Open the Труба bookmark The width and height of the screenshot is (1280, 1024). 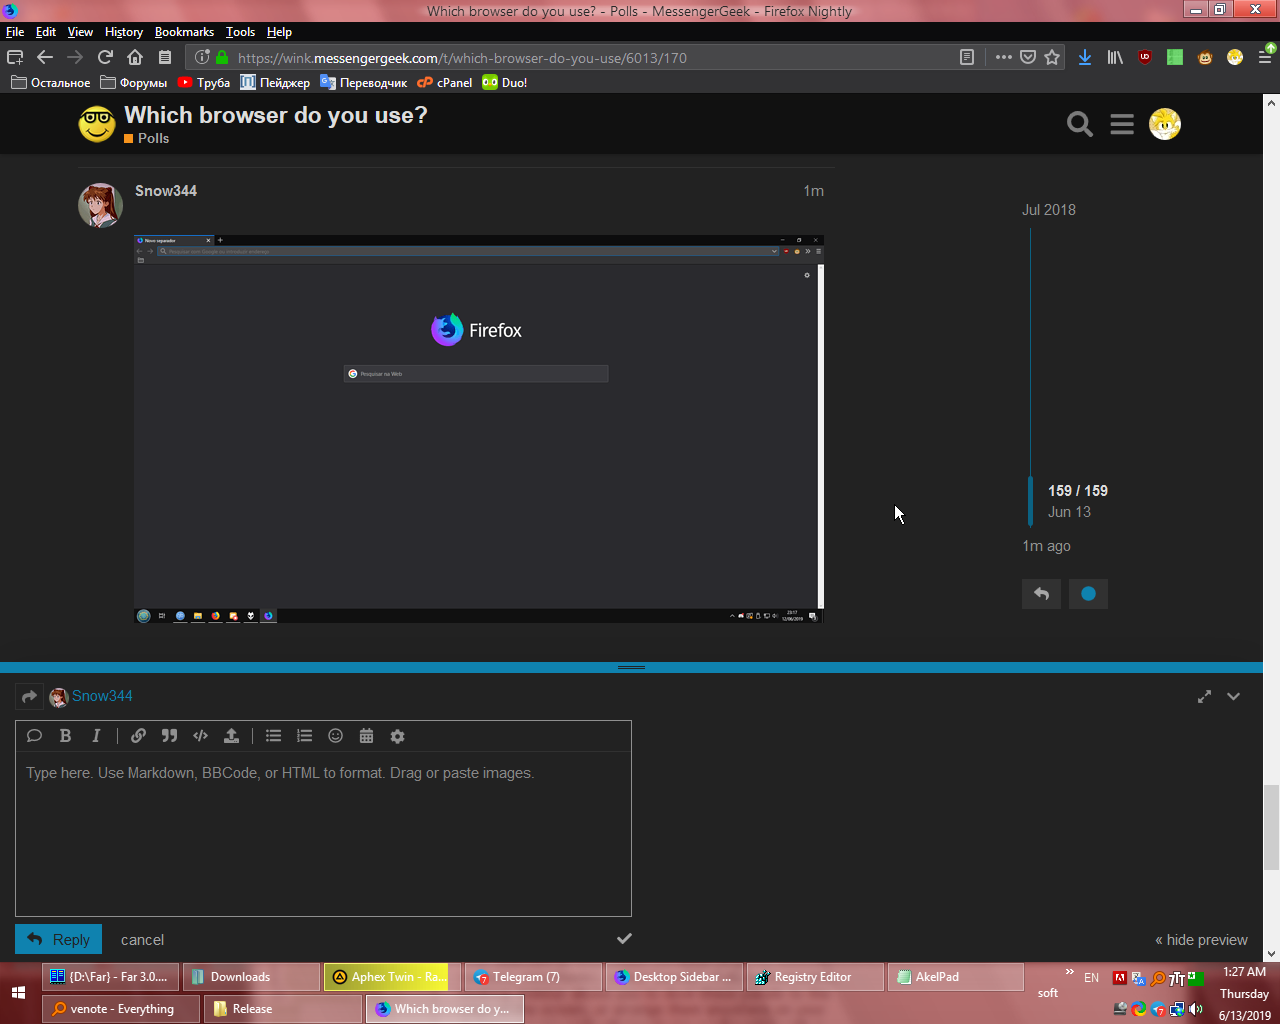204,83
